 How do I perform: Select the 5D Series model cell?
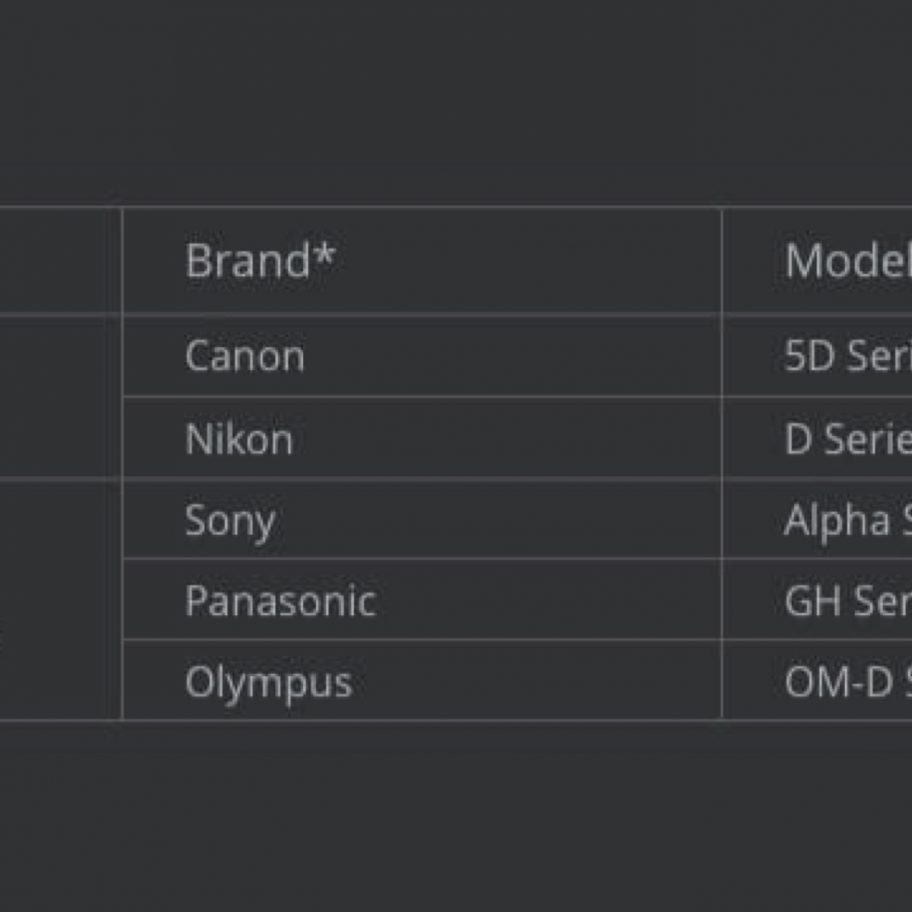[x=846, y=356]
